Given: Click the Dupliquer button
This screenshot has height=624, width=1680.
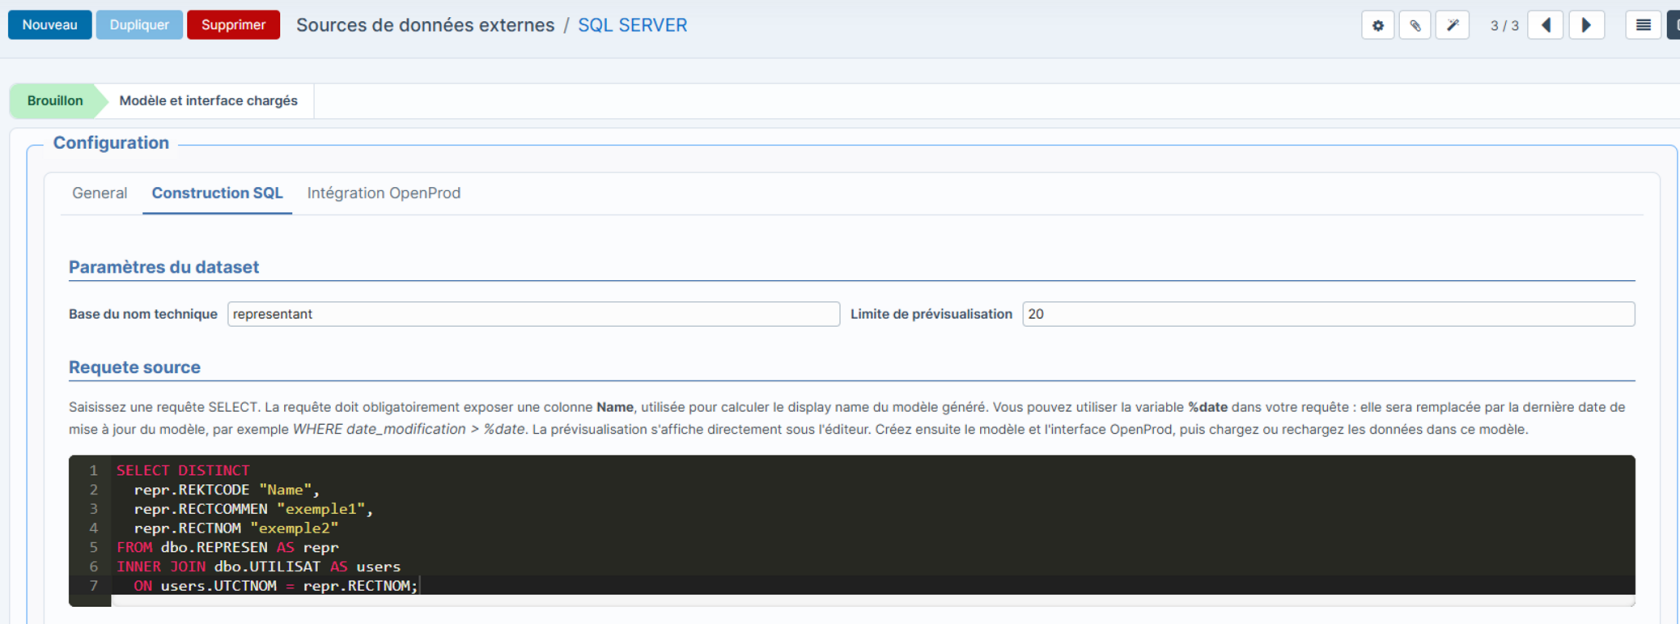Looking at the screenshot, I should (x=139, y=25).
